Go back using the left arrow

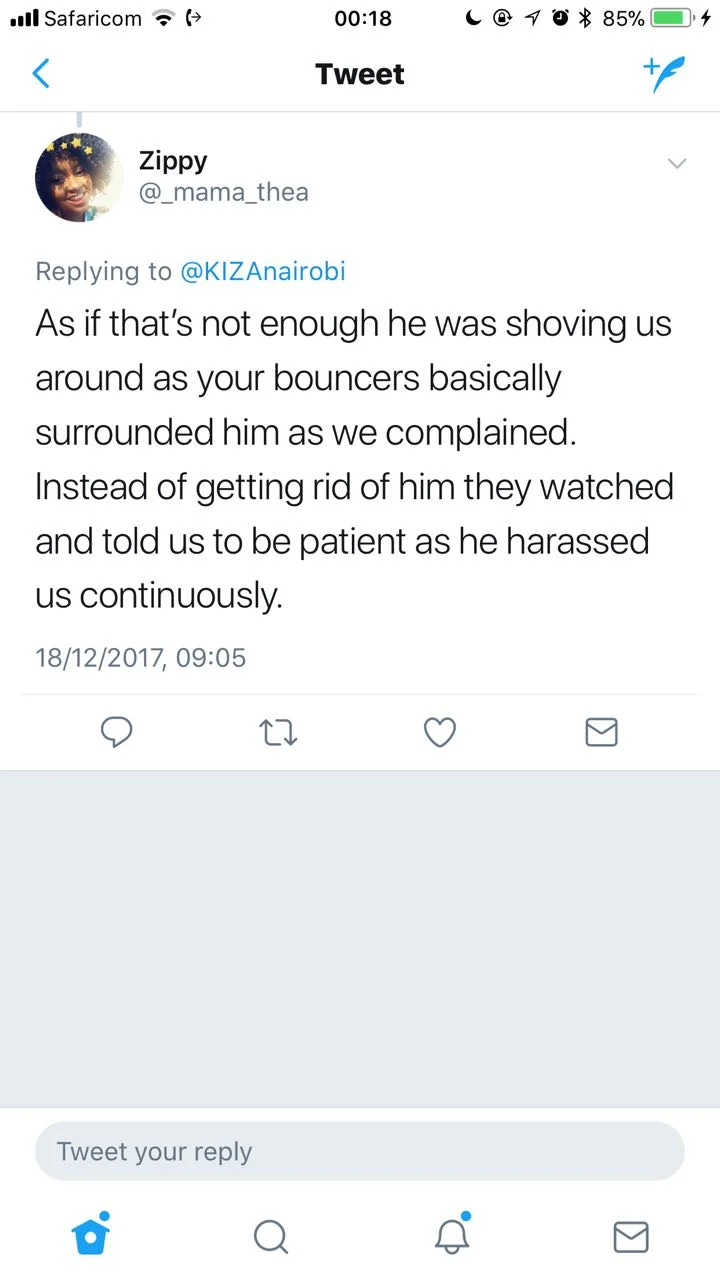41,74
